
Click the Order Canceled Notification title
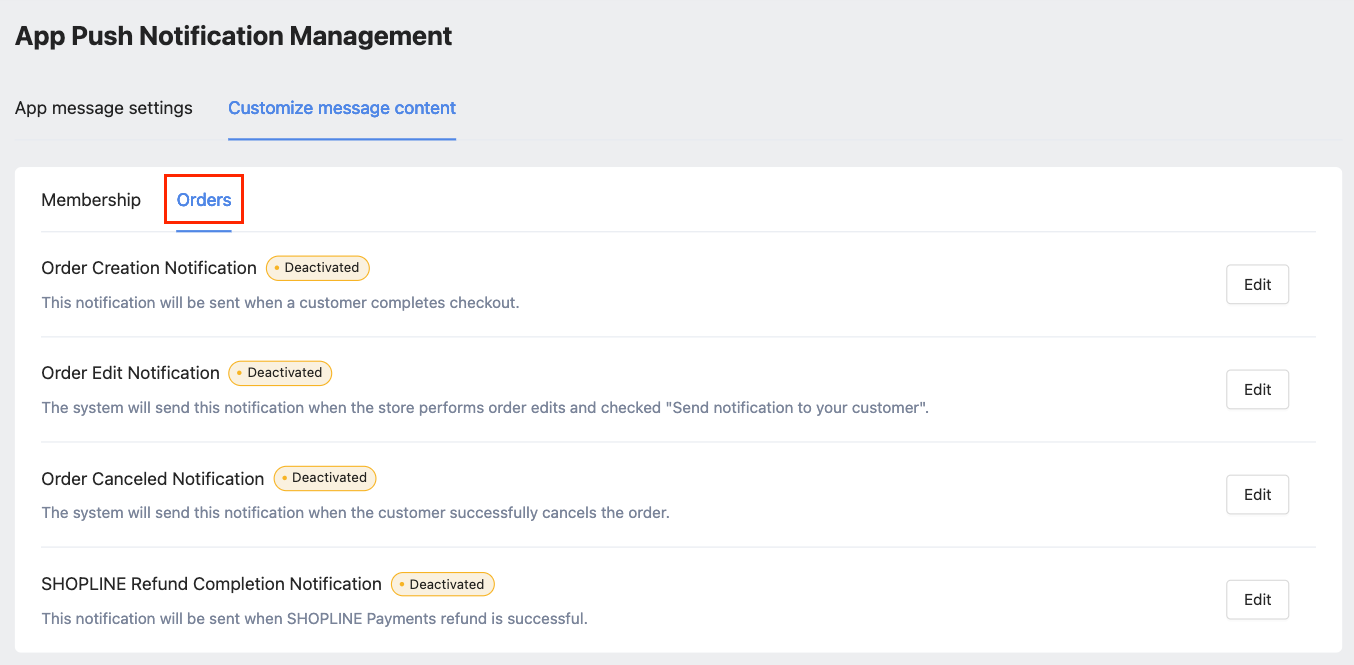(x=153, y=479)
